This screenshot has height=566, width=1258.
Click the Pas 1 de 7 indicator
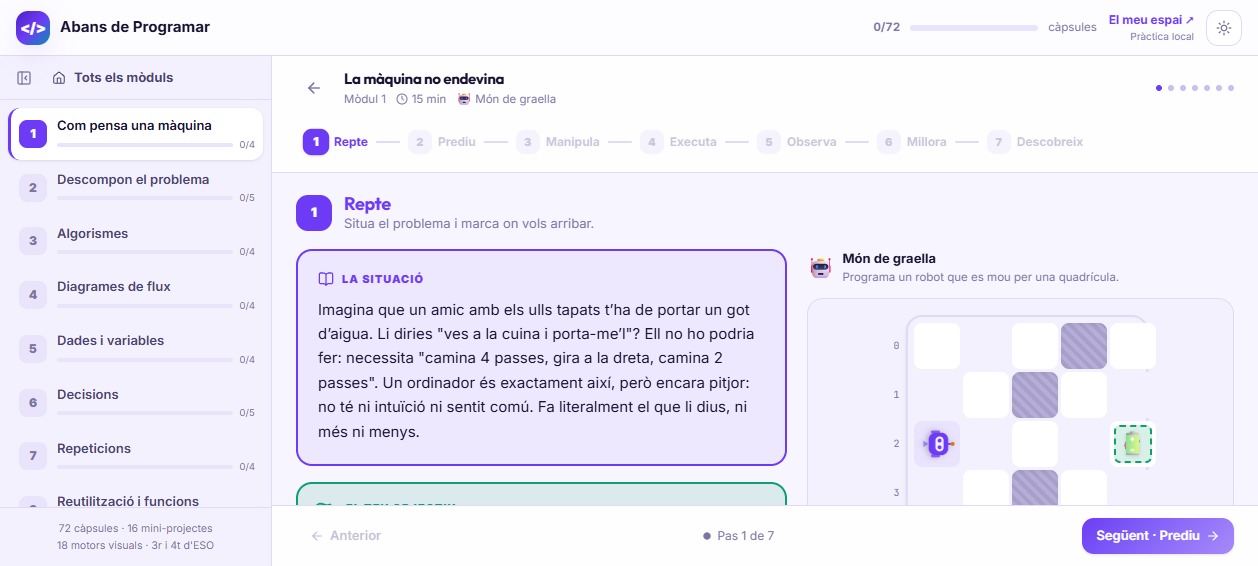point(739,536)
